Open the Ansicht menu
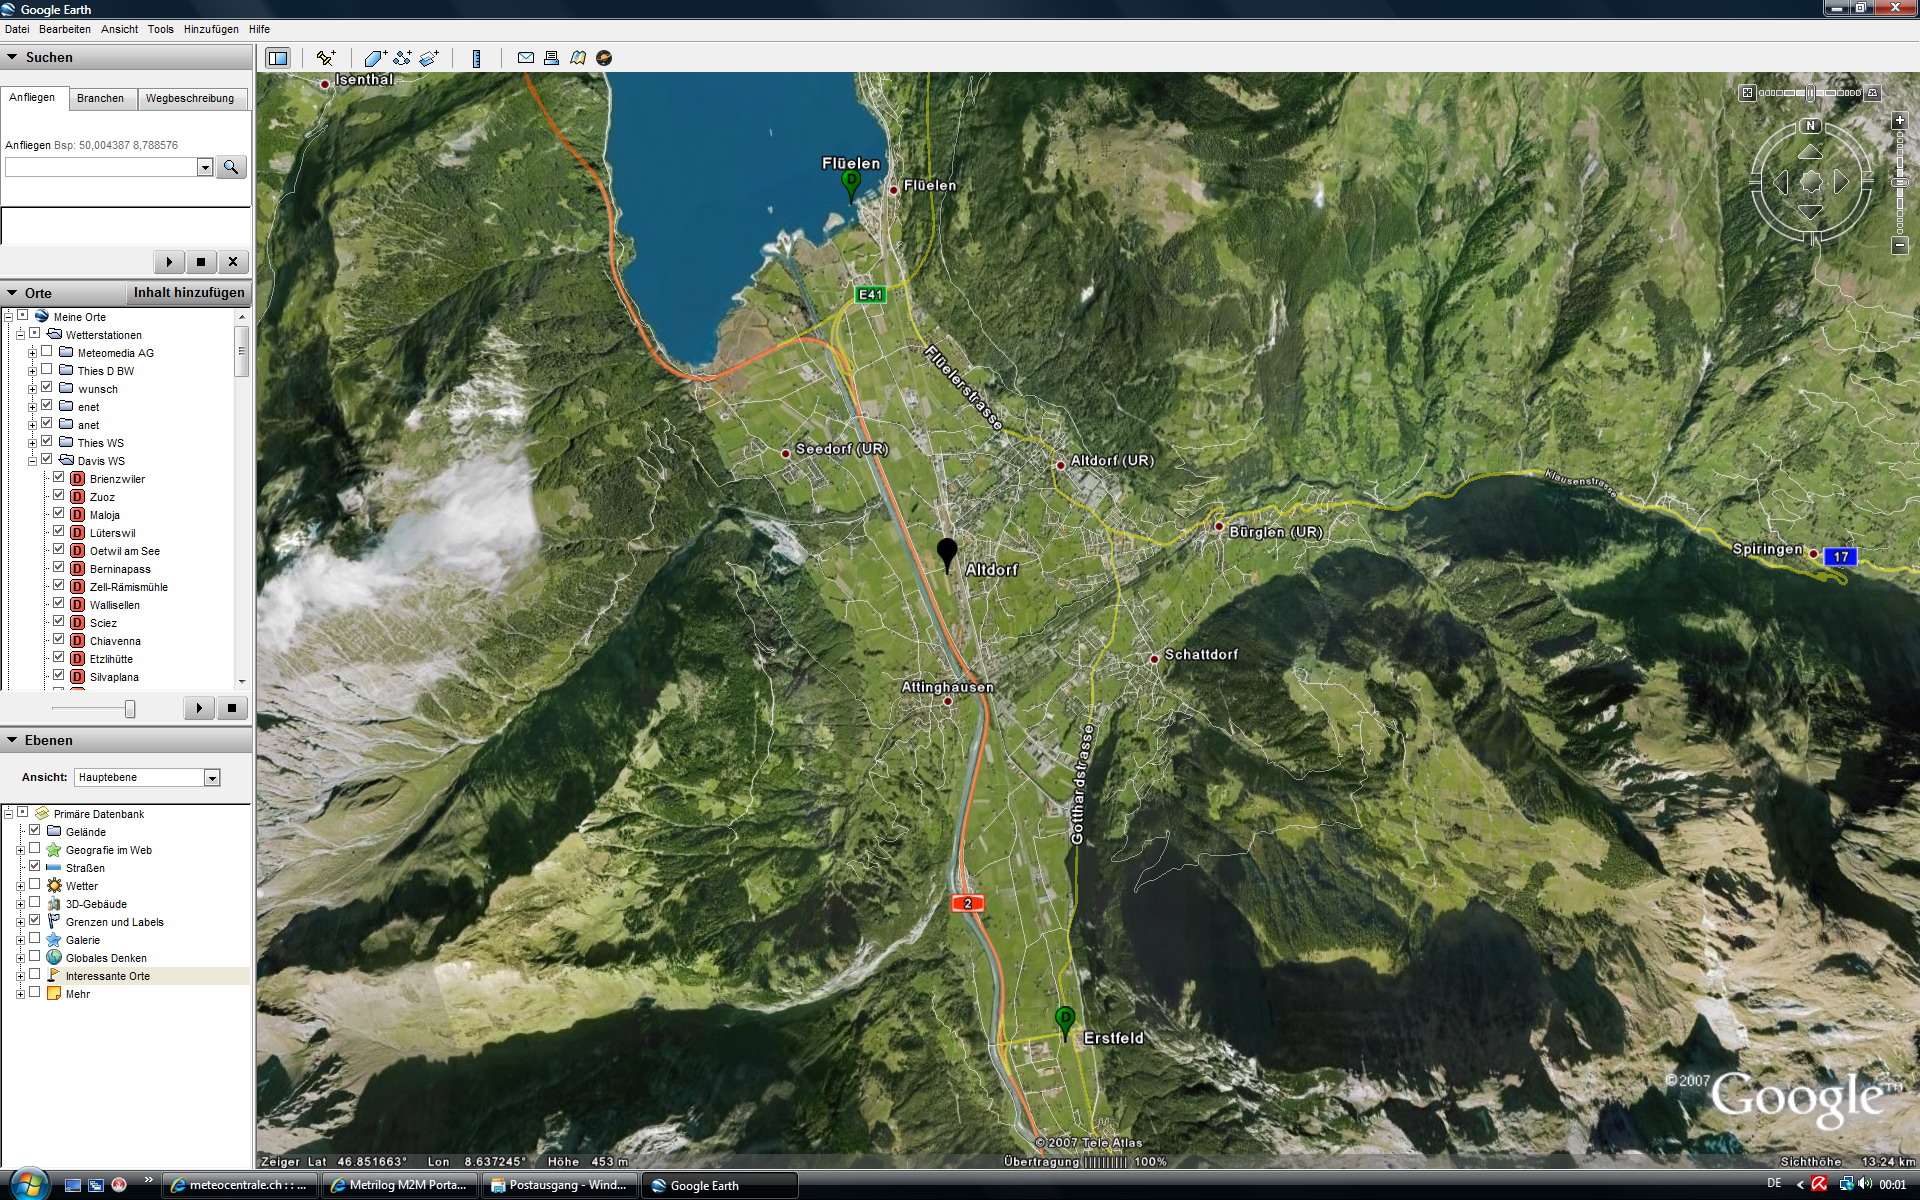Viewport: 1920px width, 1200px height. pos(120,29)
